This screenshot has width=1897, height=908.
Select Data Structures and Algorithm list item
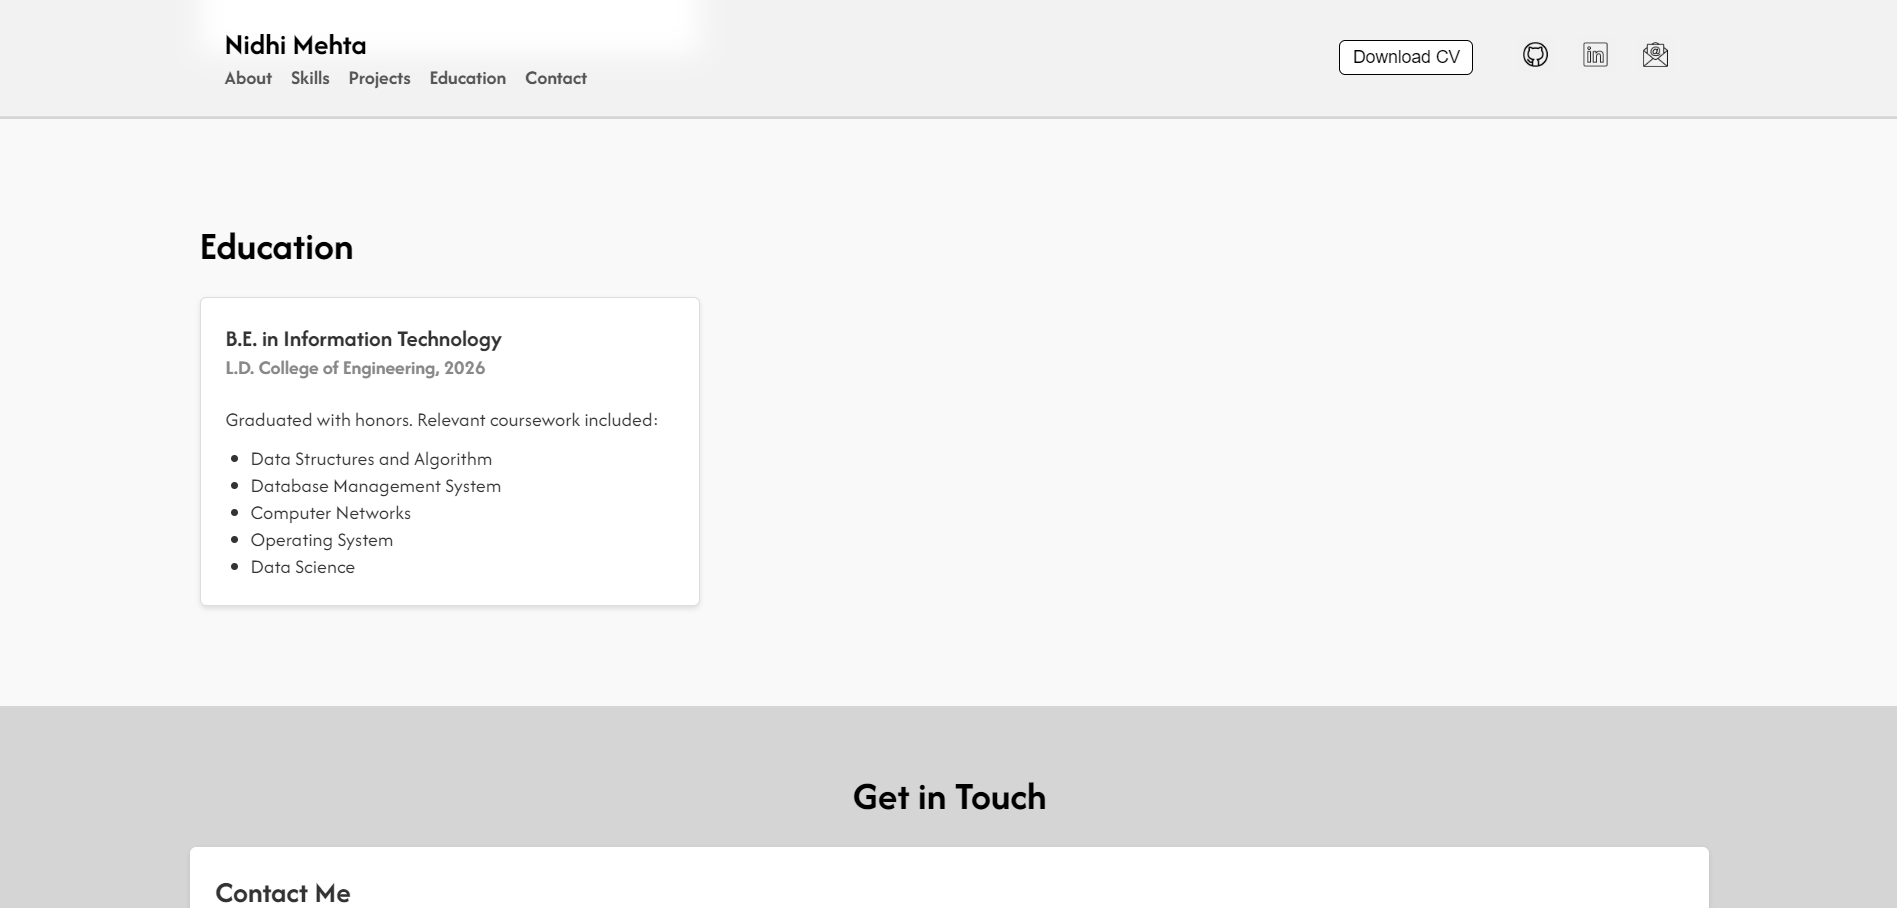(x=371, y=459)
